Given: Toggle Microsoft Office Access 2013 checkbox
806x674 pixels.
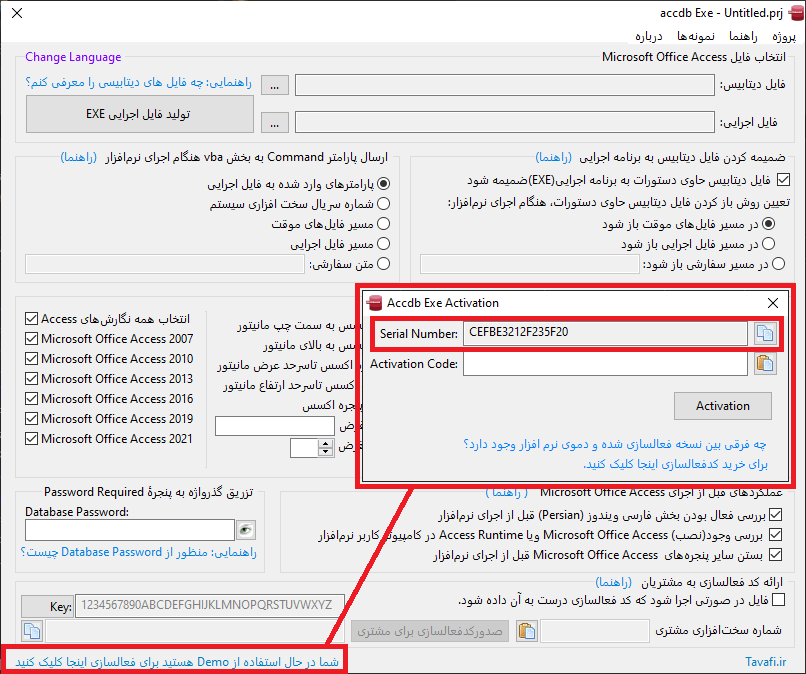Looking at the screenshot, I should point(31,379).
